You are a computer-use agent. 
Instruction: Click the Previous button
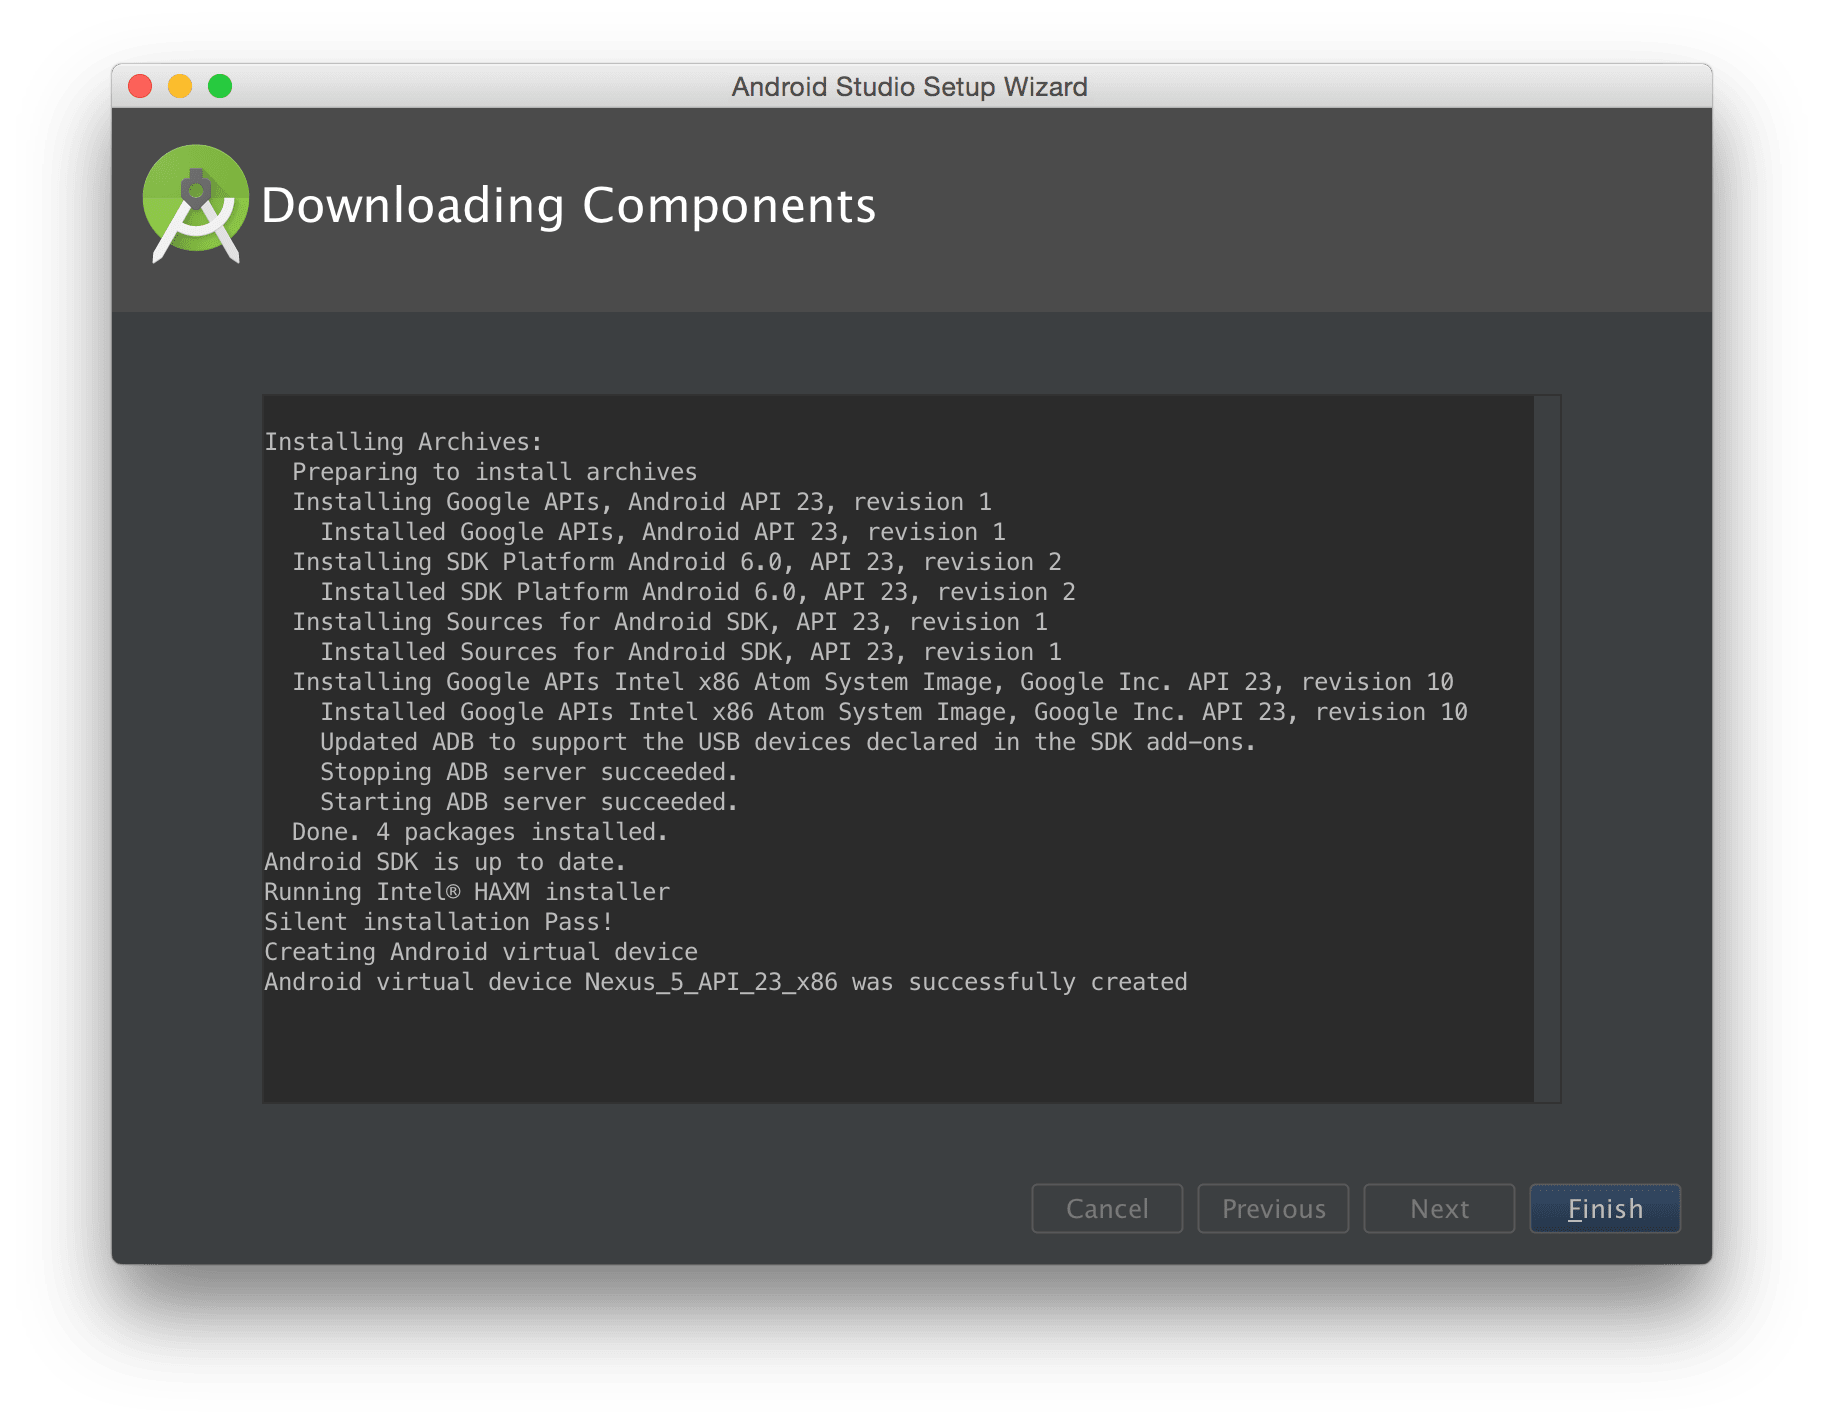coord(1273,1208)
